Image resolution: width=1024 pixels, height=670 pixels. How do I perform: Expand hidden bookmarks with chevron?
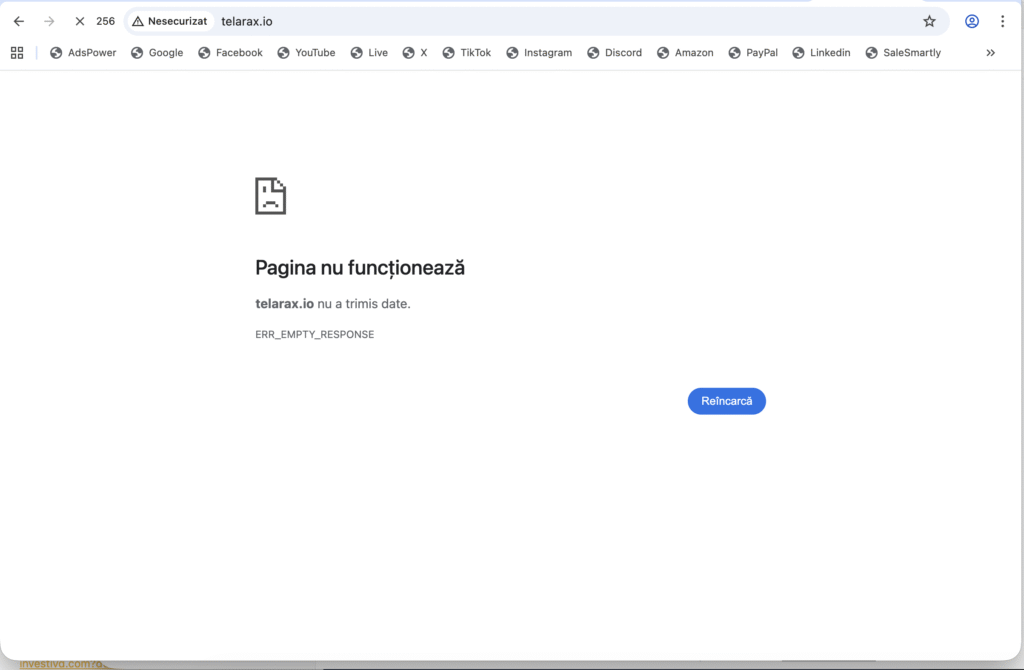point(990,53)
